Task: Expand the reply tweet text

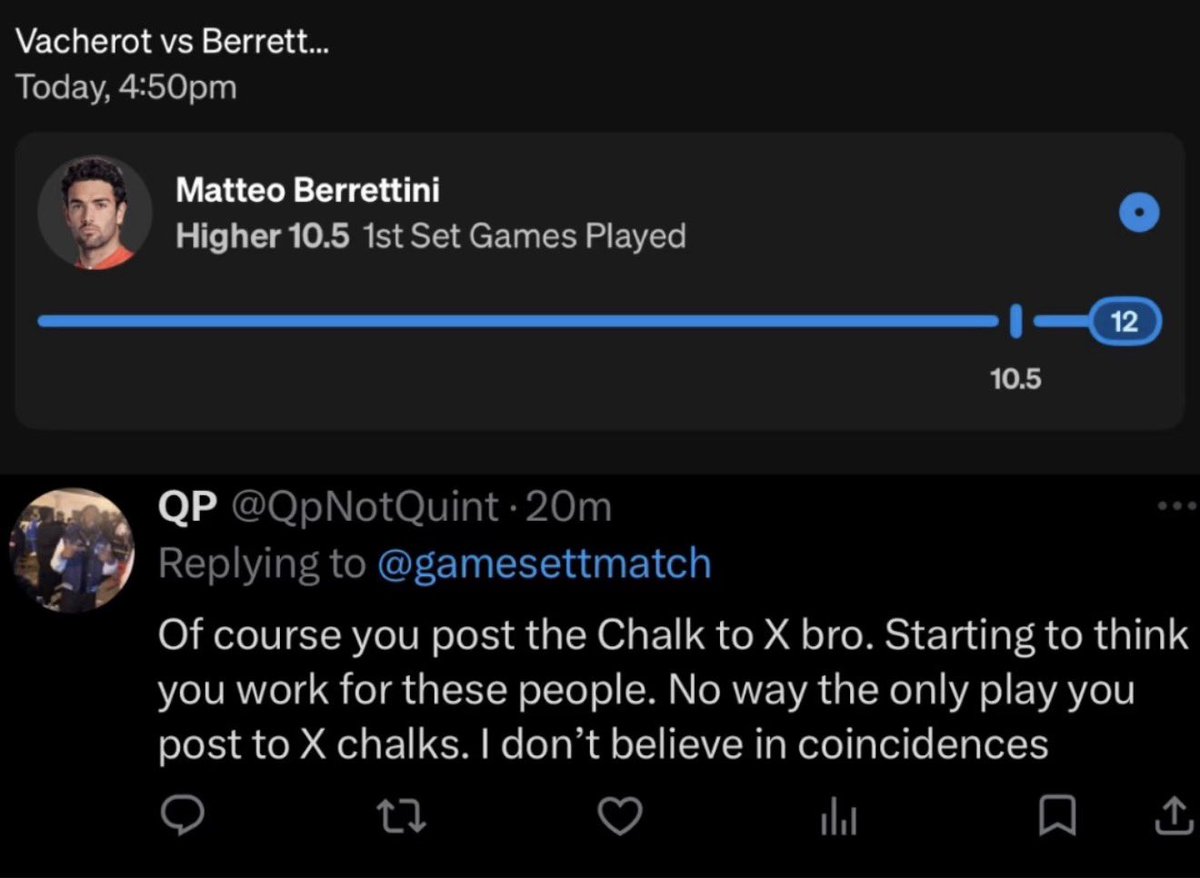Action: coord(672,690)
